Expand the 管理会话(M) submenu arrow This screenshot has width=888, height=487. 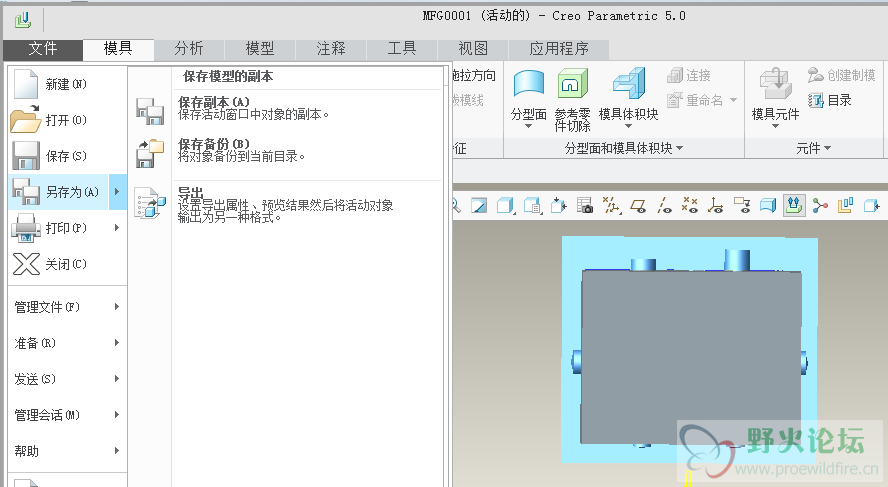tap(117, 415)
